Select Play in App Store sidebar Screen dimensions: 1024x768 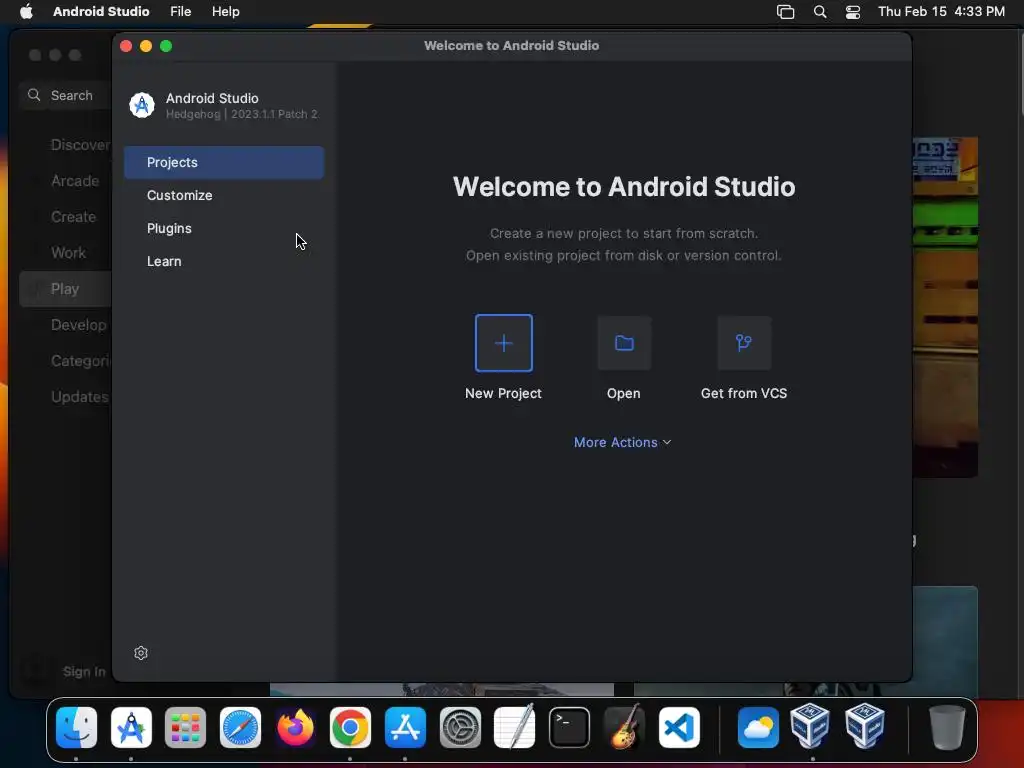(x=65, y=289)
